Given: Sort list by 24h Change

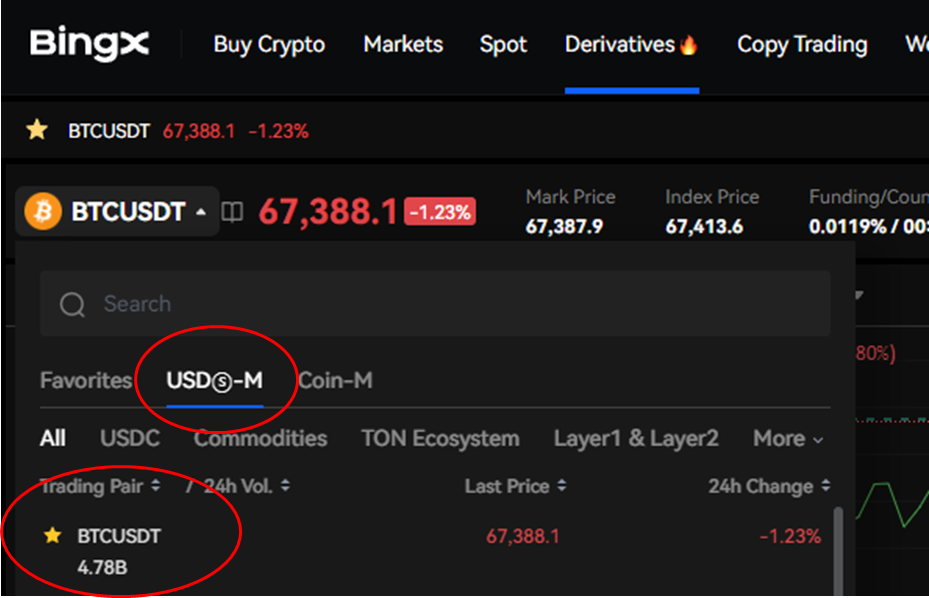Looking at the screenshot, I should 769,486.
